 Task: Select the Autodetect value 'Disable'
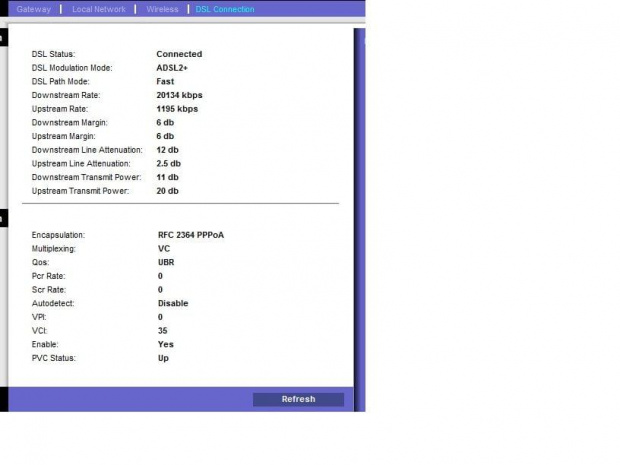pyautogui.click(x=173, y=303)
